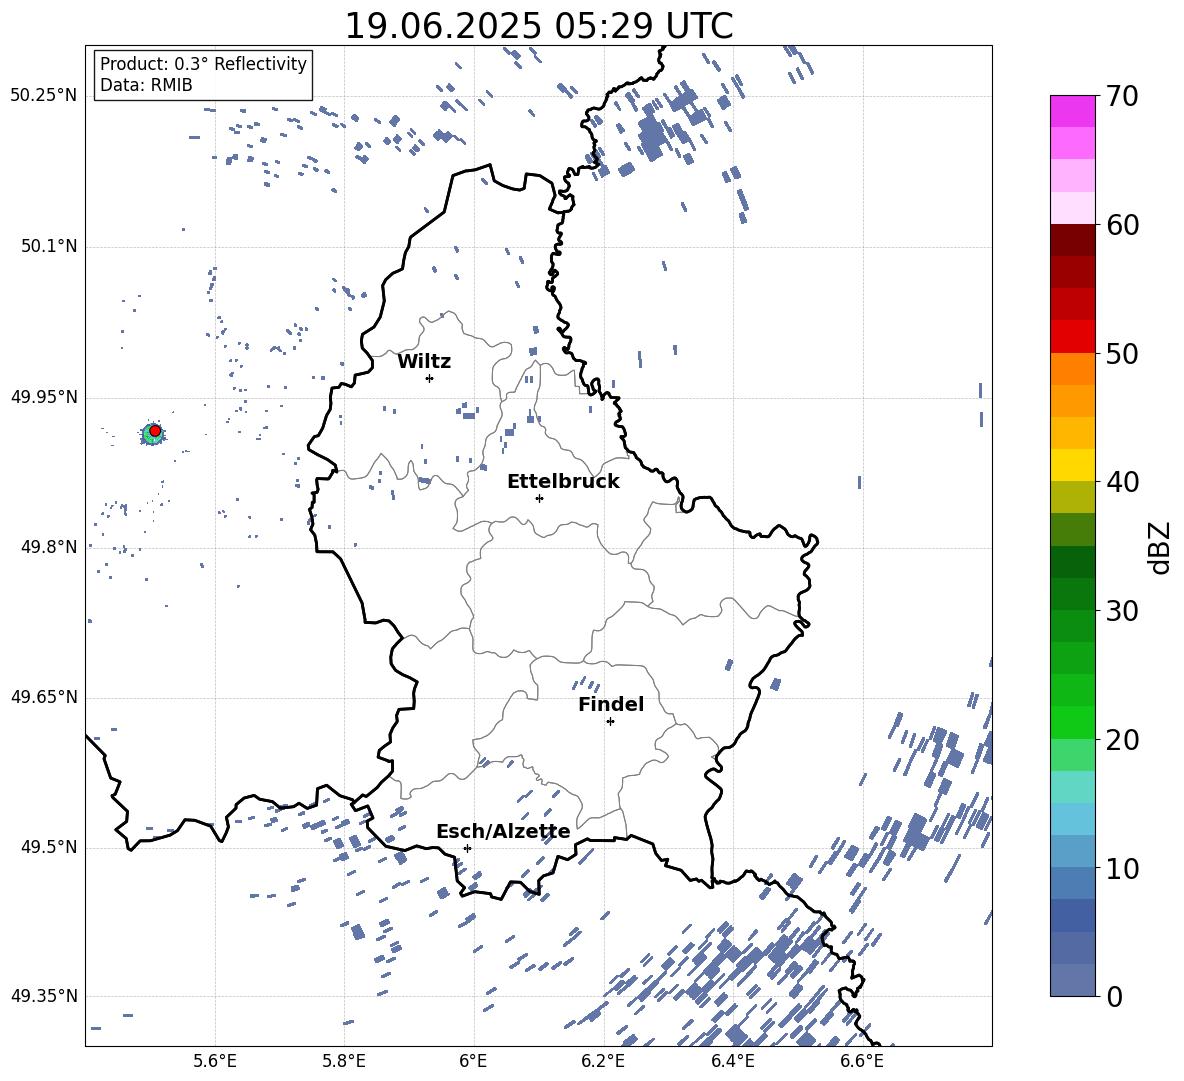Click the 6.4°E longitude label

click(732, 1061)
